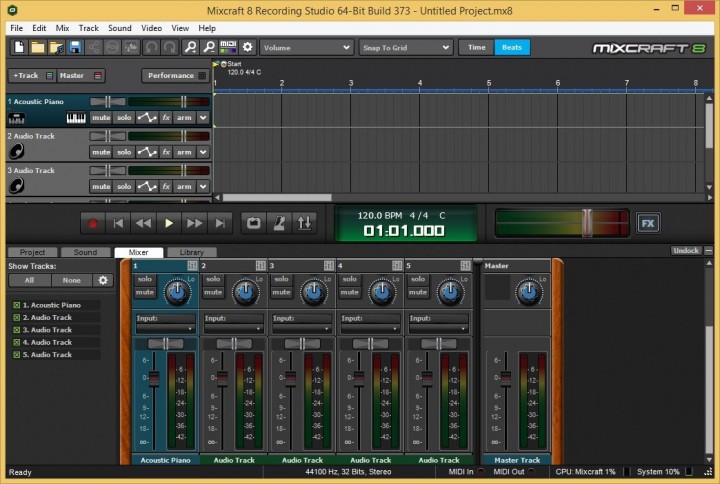
Task: Click the add sound file icon
Action: point(56,47)
